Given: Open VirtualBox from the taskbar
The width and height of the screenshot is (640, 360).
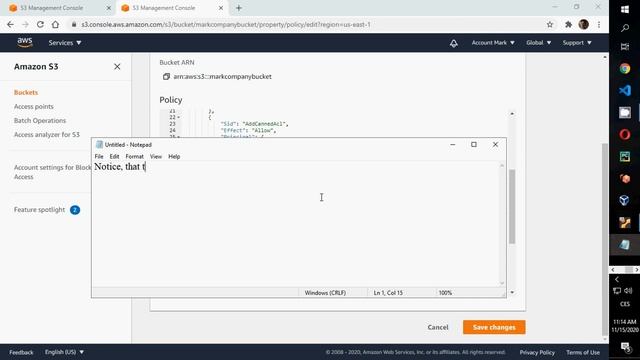Looking at the screenshot, I should tap(624, 200).
